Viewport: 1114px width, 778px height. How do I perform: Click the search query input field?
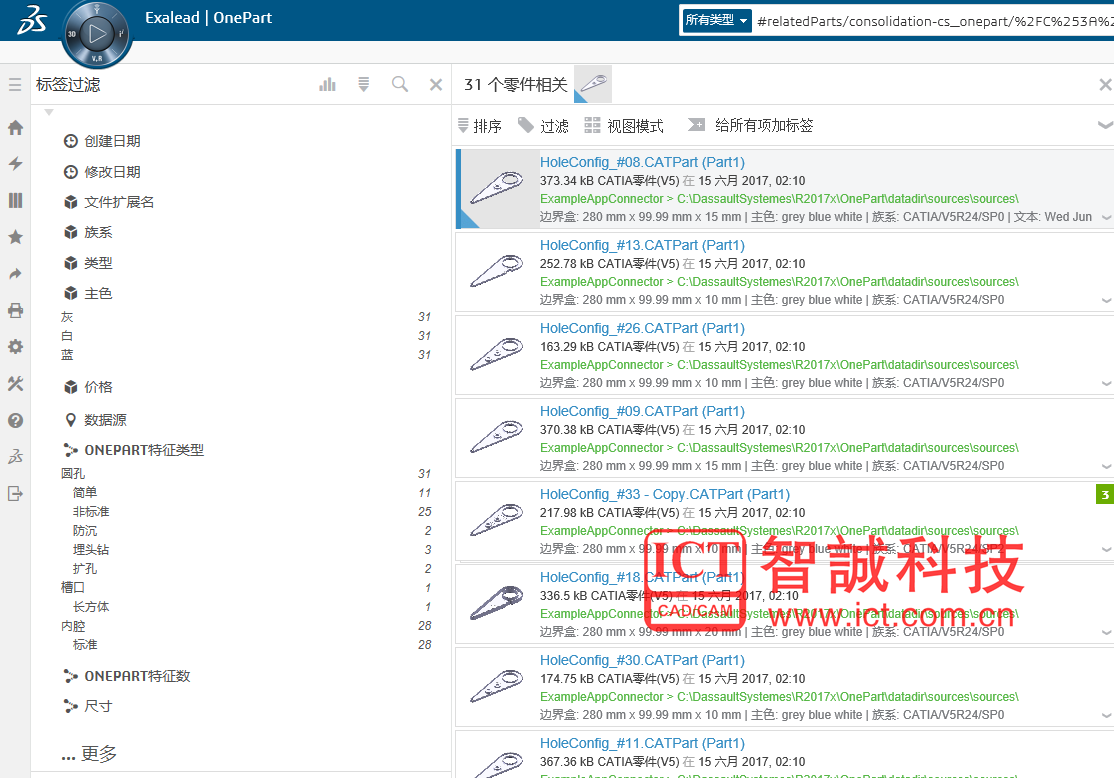click(933, 21)
